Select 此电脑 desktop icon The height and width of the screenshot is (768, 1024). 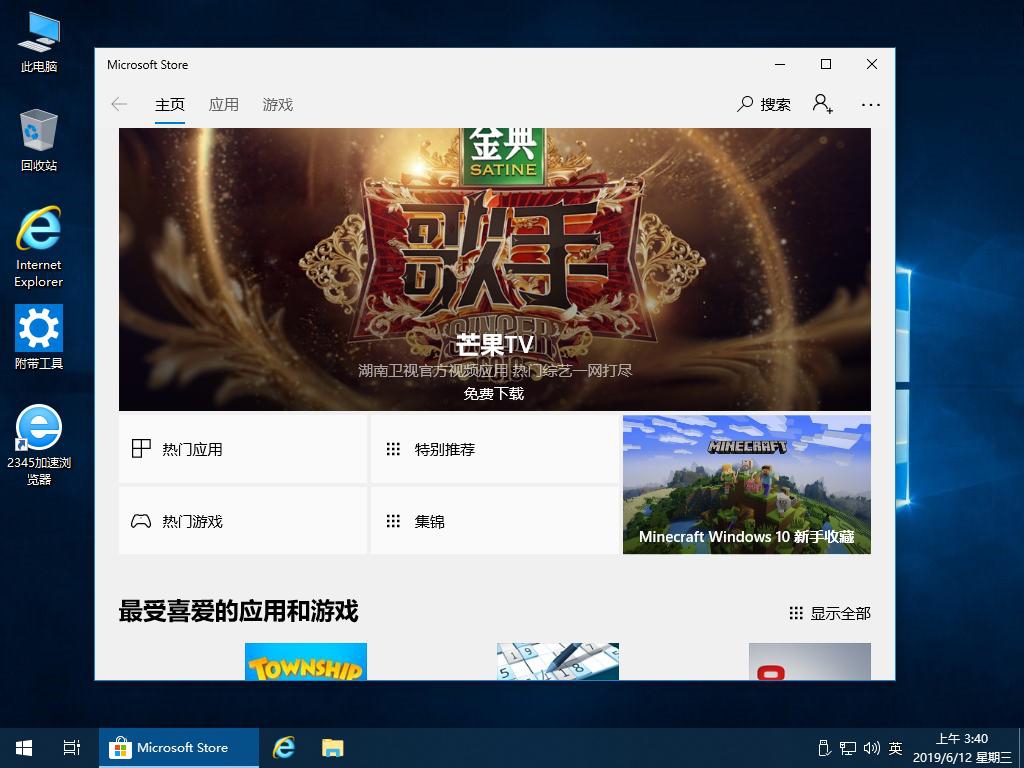point(39,42)
